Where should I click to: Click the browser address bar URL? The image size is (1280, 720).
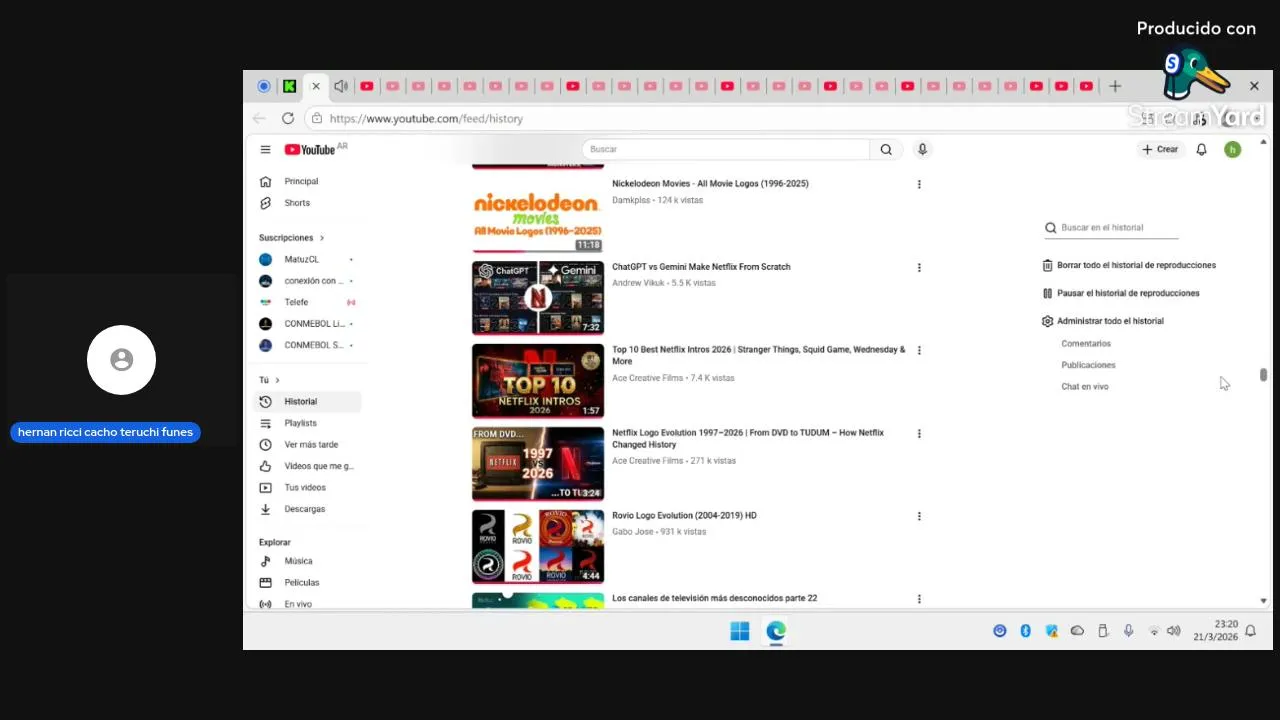[x=426, y=118]
